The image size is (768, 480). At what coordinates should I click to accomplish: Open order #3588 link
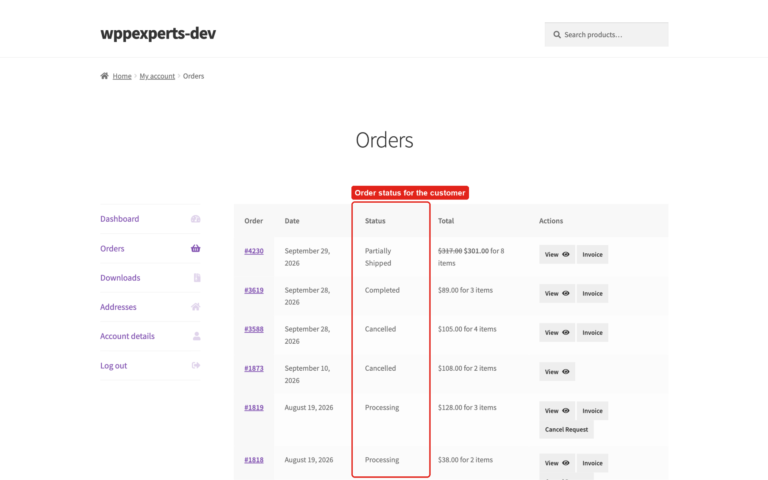click(254, 329)
